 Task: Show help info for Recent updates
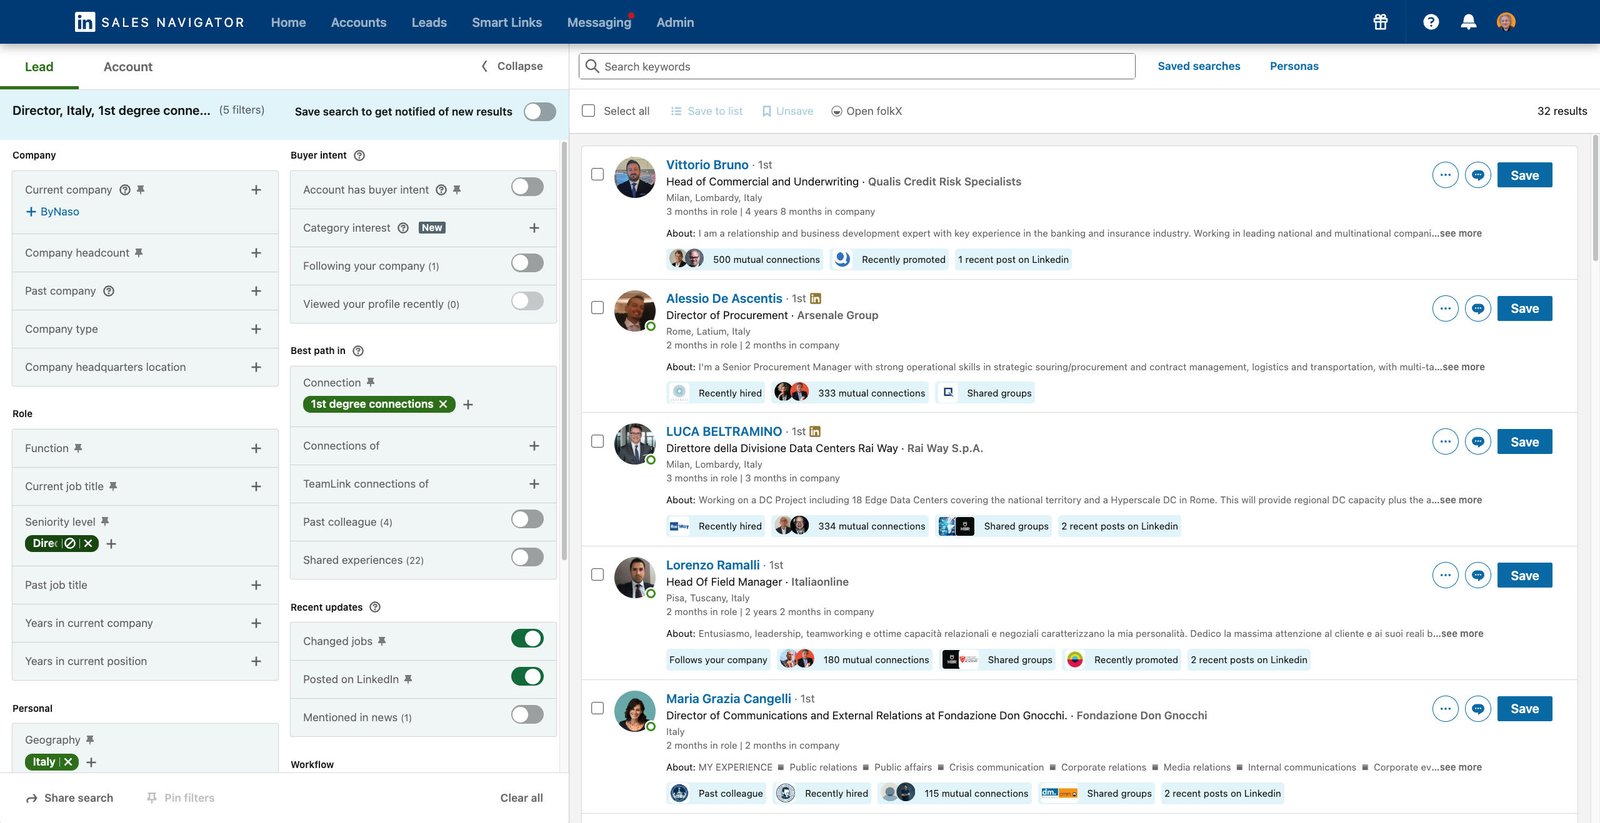375,607
